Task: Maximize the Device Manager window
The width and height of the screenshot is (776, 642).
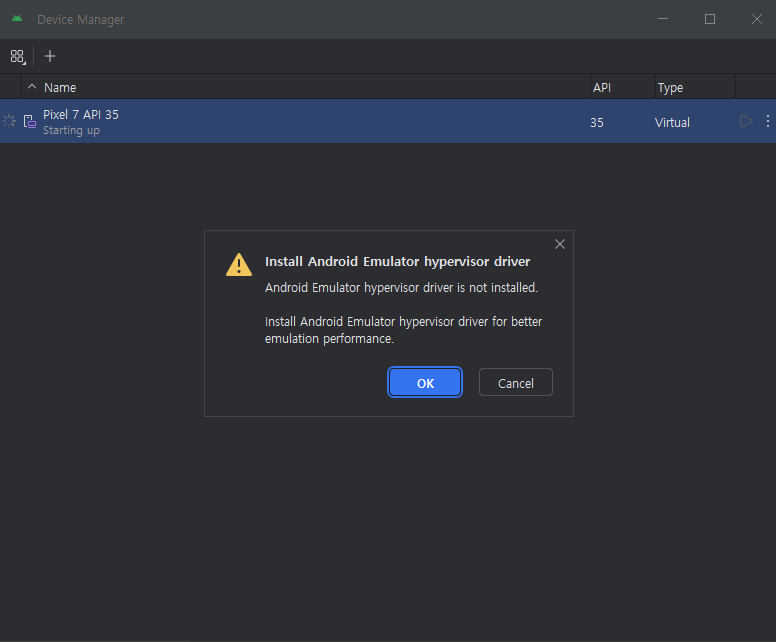Action: [710, 19]
